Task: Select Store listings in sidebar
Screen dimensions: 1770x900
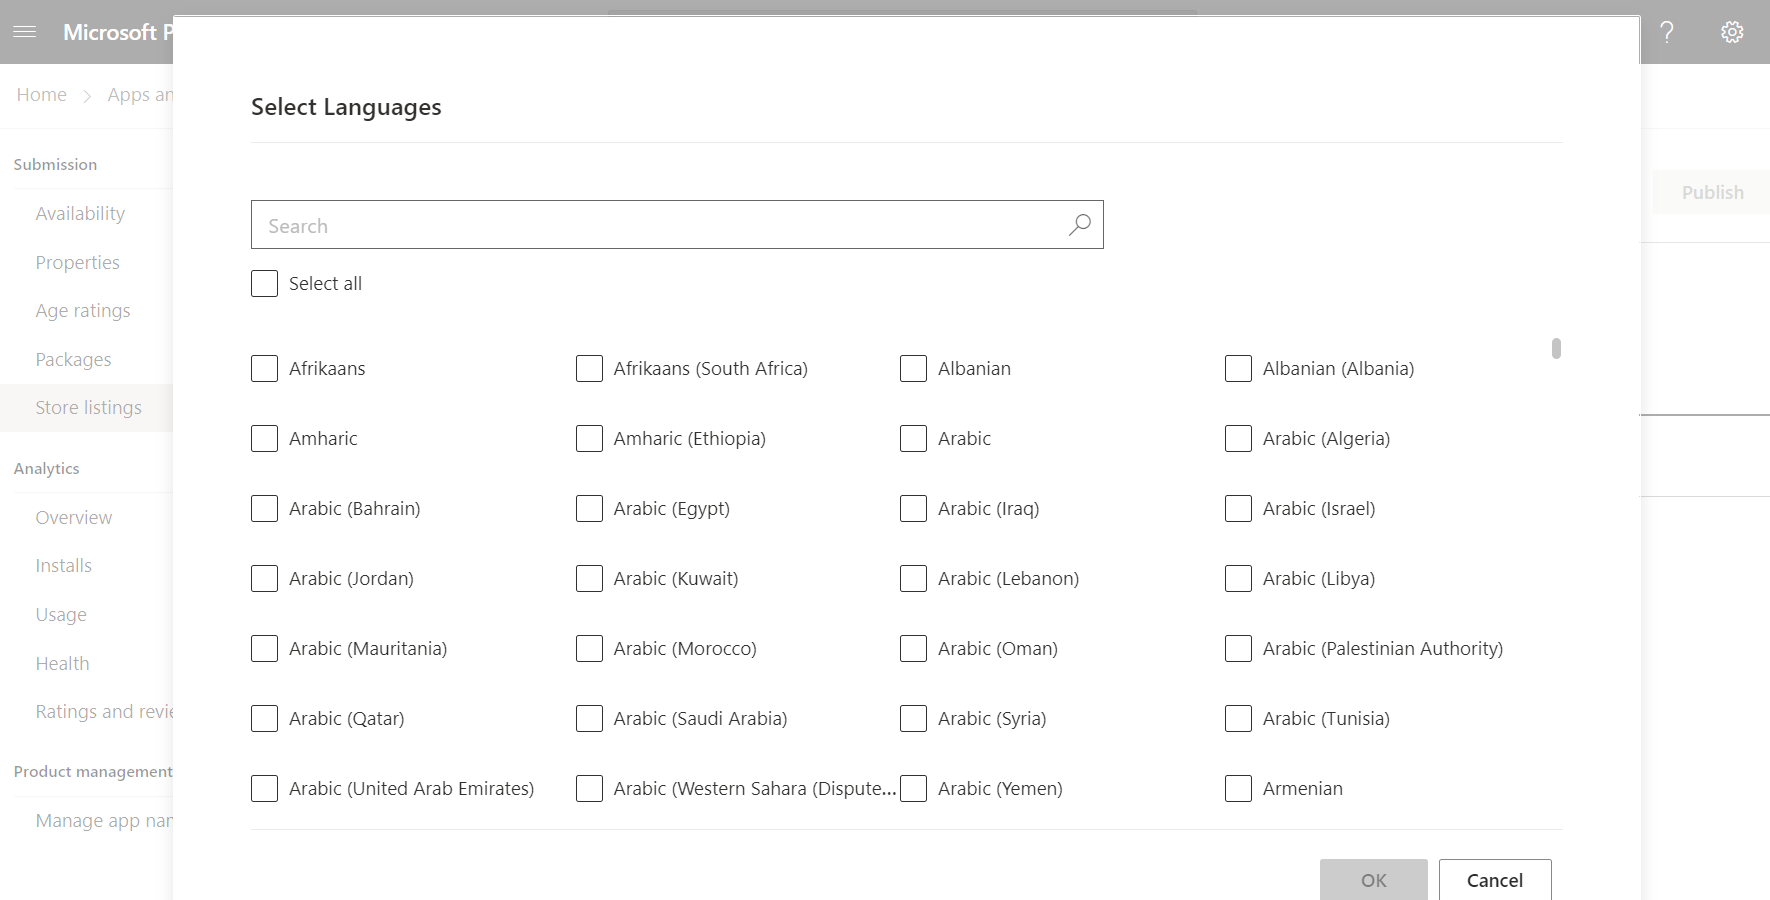Action: (88, 408)
